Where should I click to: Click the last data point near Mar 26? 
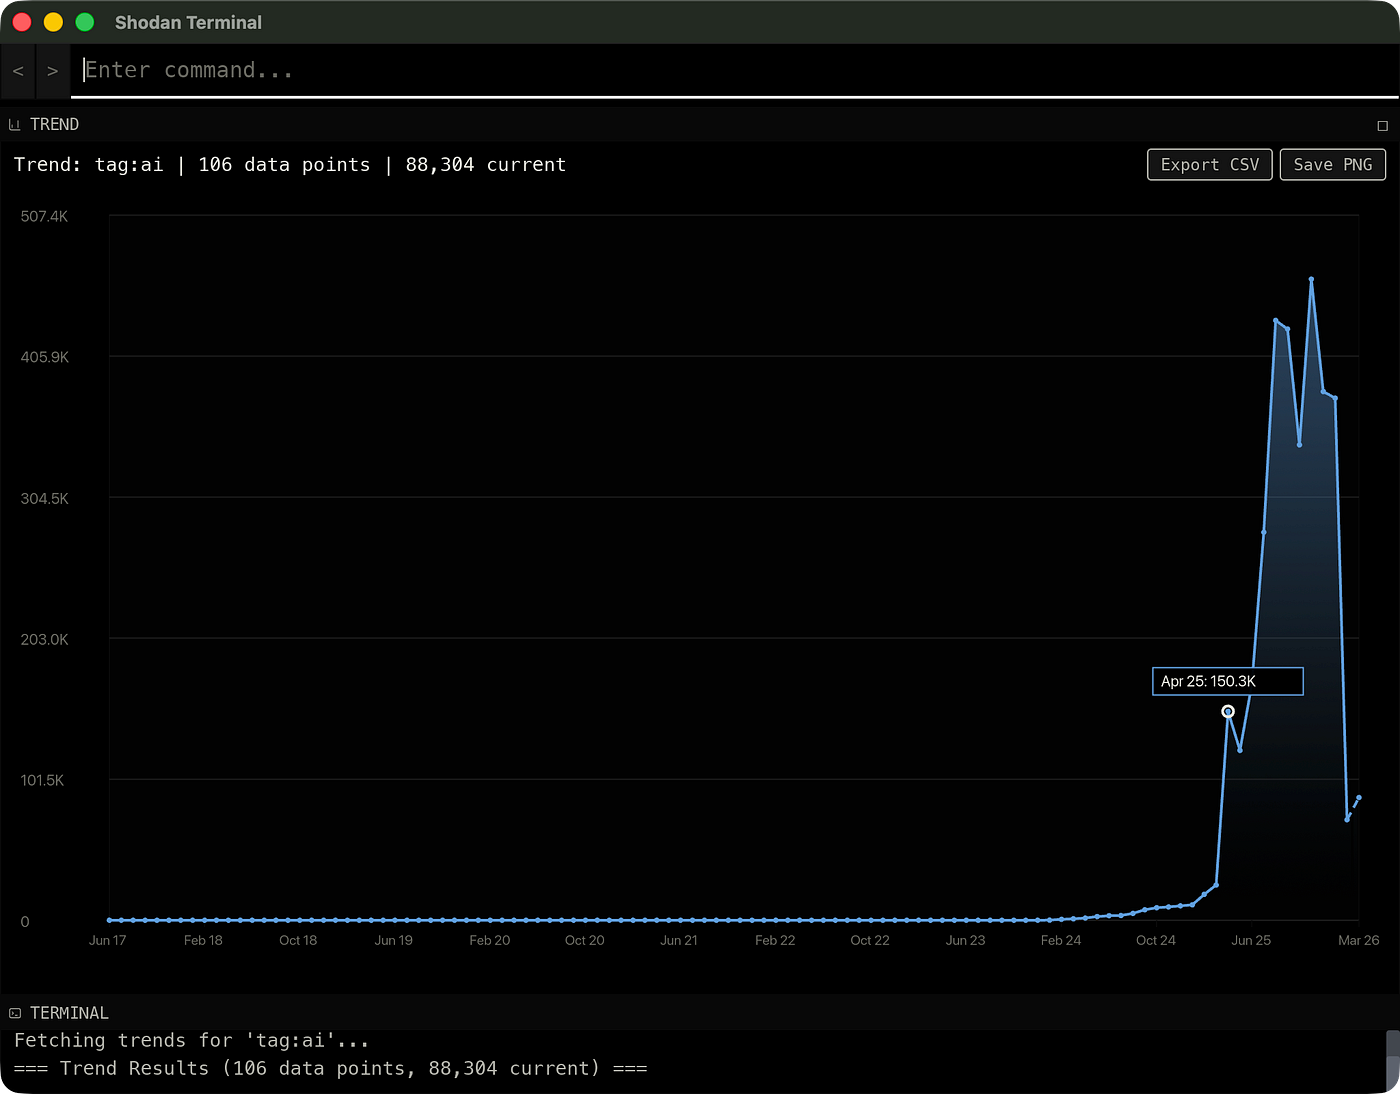pos(1359,798)
